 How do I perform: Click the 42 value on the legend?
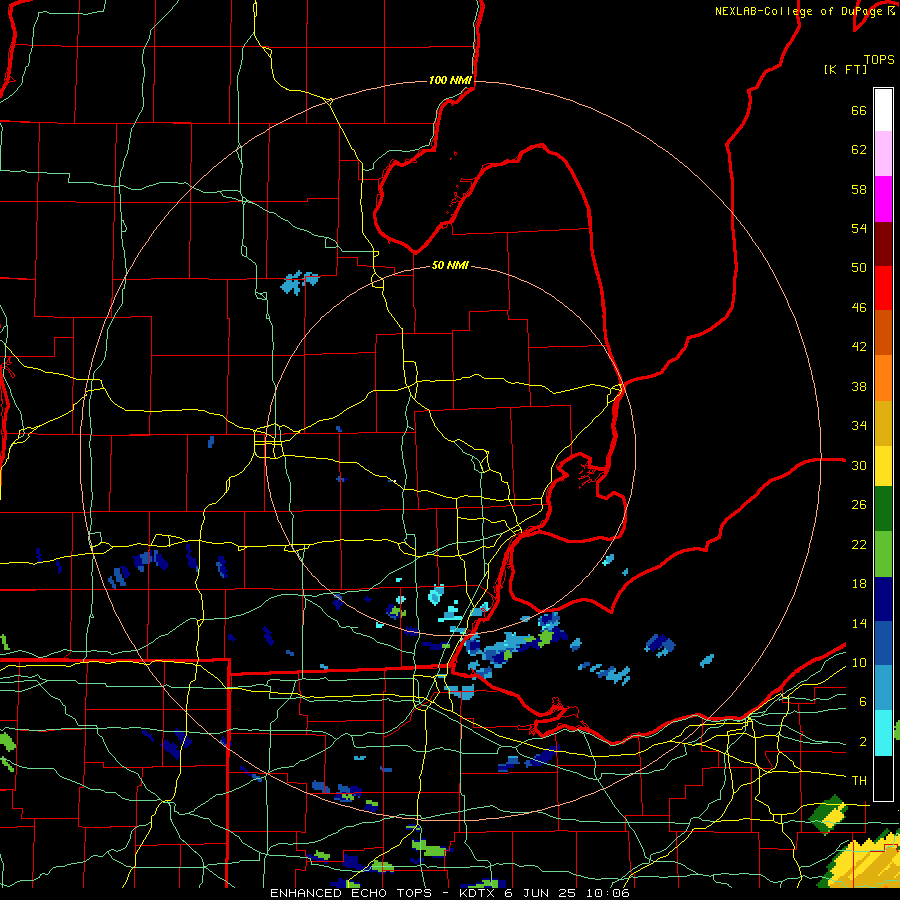coord(859,347)
